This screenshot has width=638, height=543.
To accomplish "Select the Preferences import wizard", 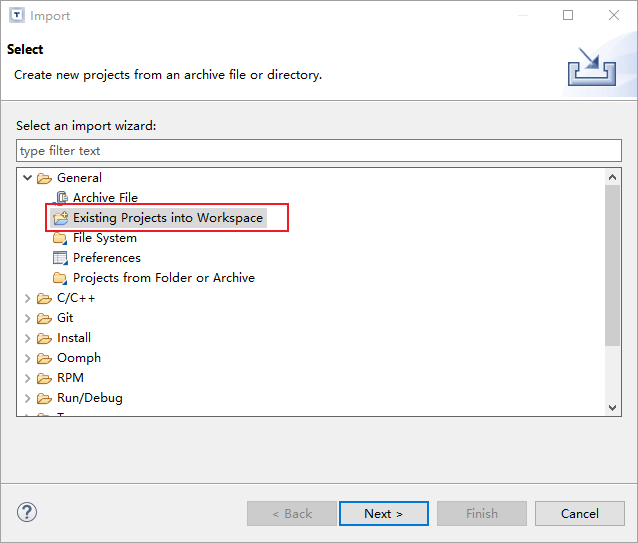I will [106, 258].
